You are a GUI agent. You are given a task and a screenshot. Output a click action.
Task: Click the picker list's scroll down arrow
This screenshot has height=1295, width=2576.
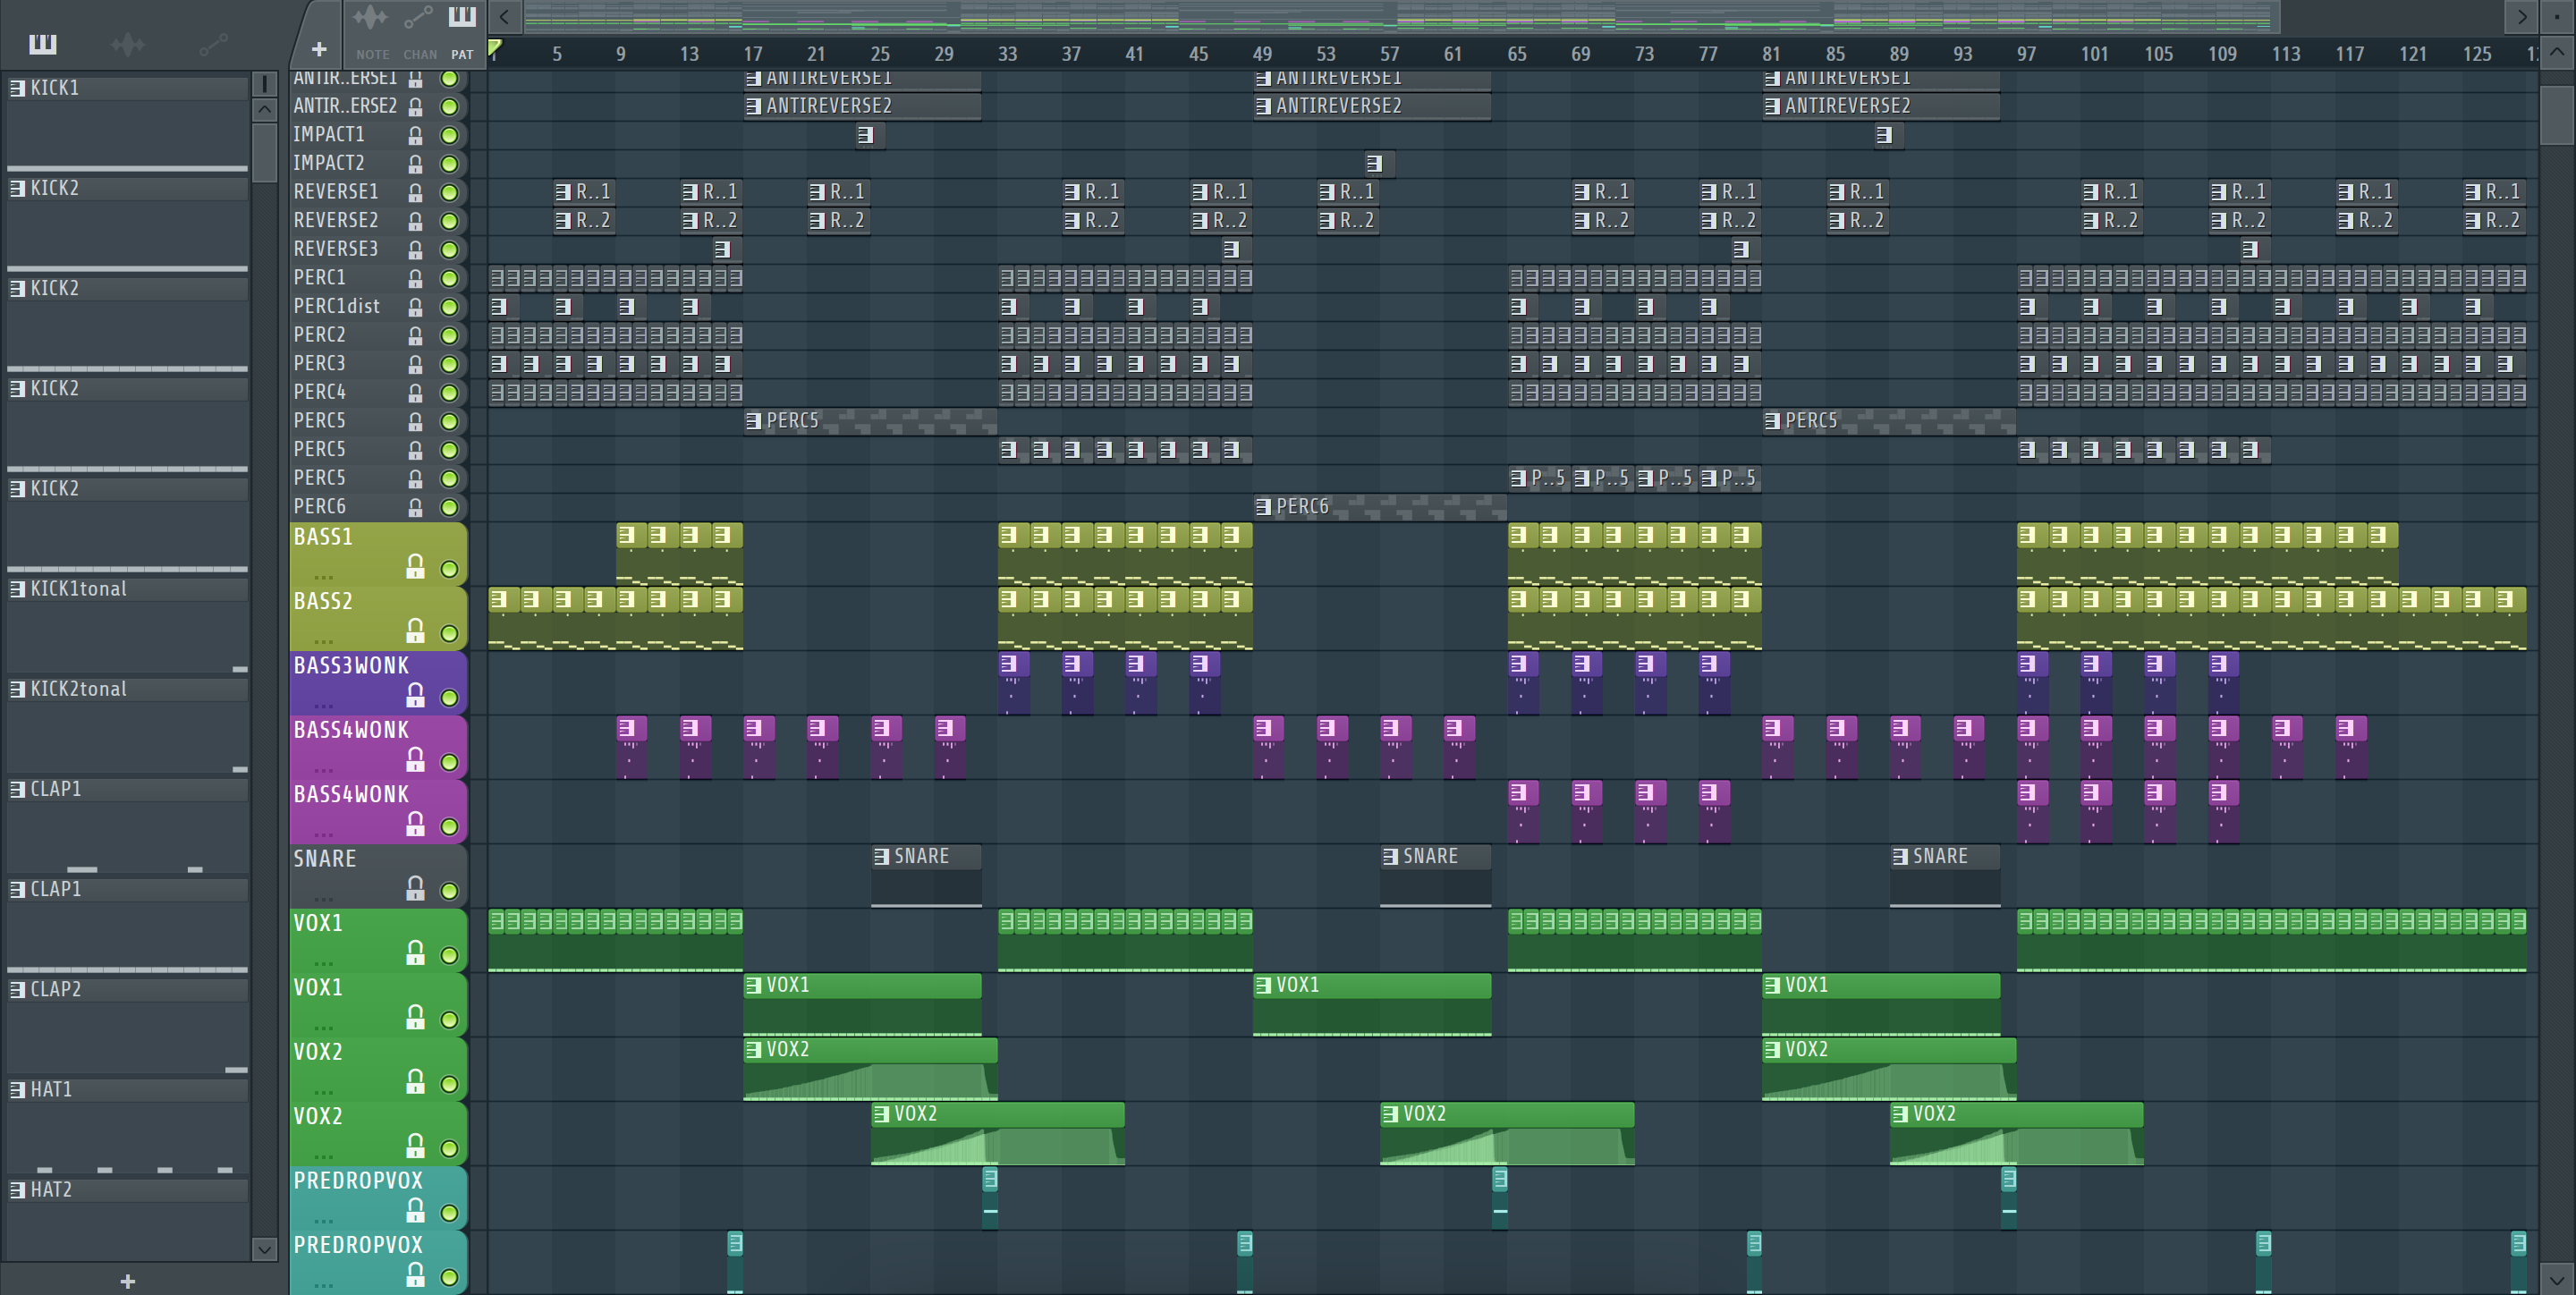tap(264, 1248)
